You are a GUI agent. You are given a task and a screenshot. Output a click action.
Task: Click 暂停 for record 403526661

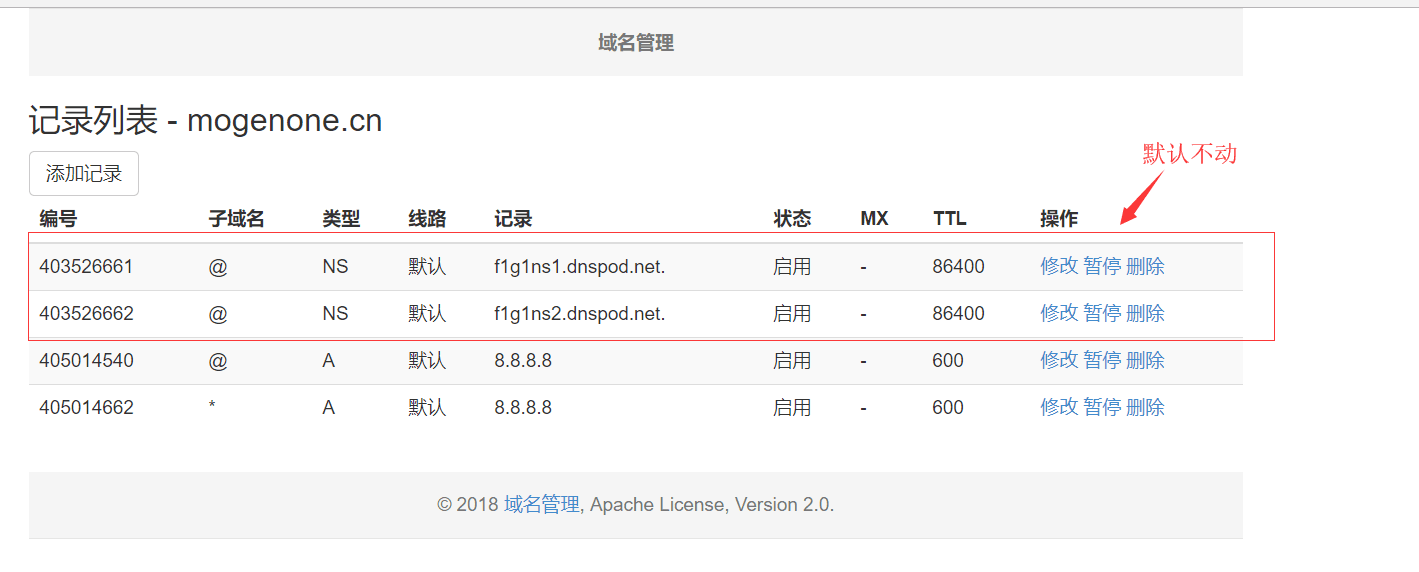(1102, 266)
